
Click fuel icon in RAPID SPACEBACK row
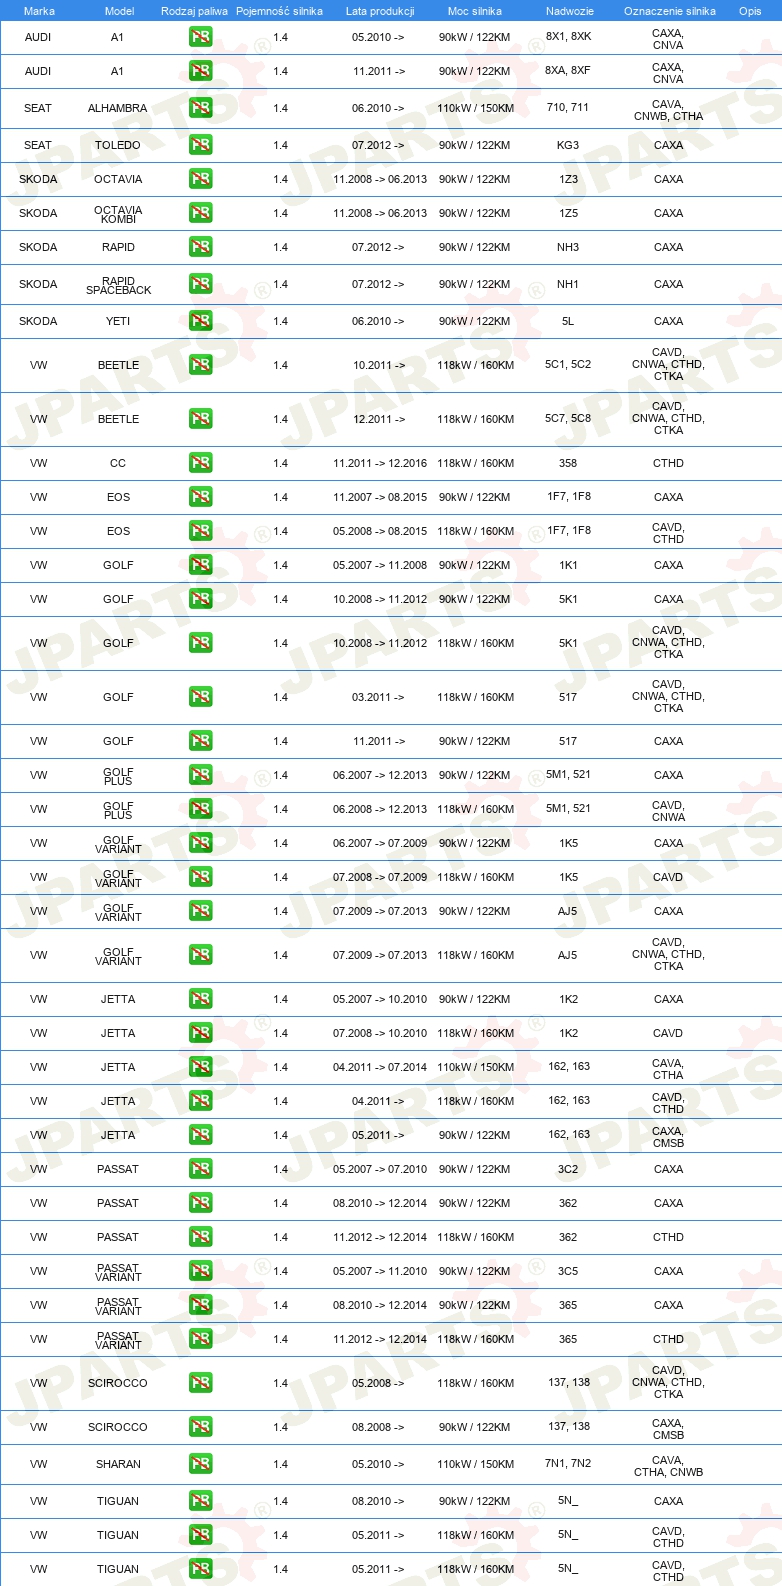[x=200, y=284]
